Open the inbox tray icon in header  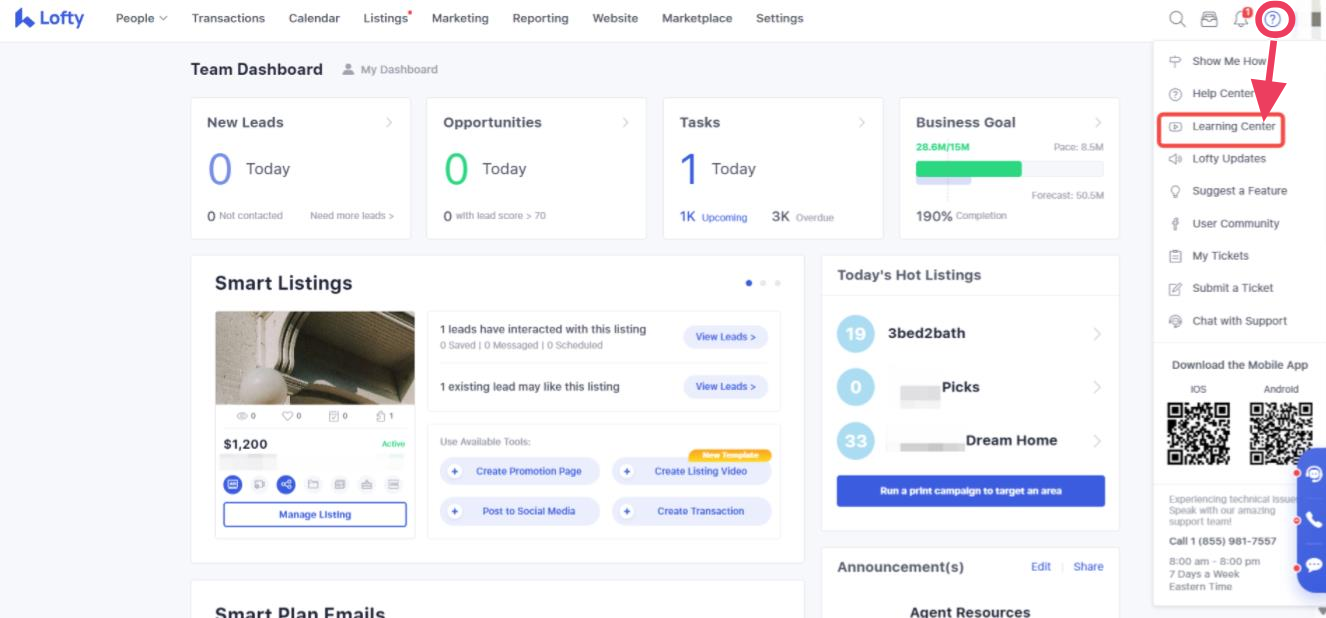(x=1209, y=19)
